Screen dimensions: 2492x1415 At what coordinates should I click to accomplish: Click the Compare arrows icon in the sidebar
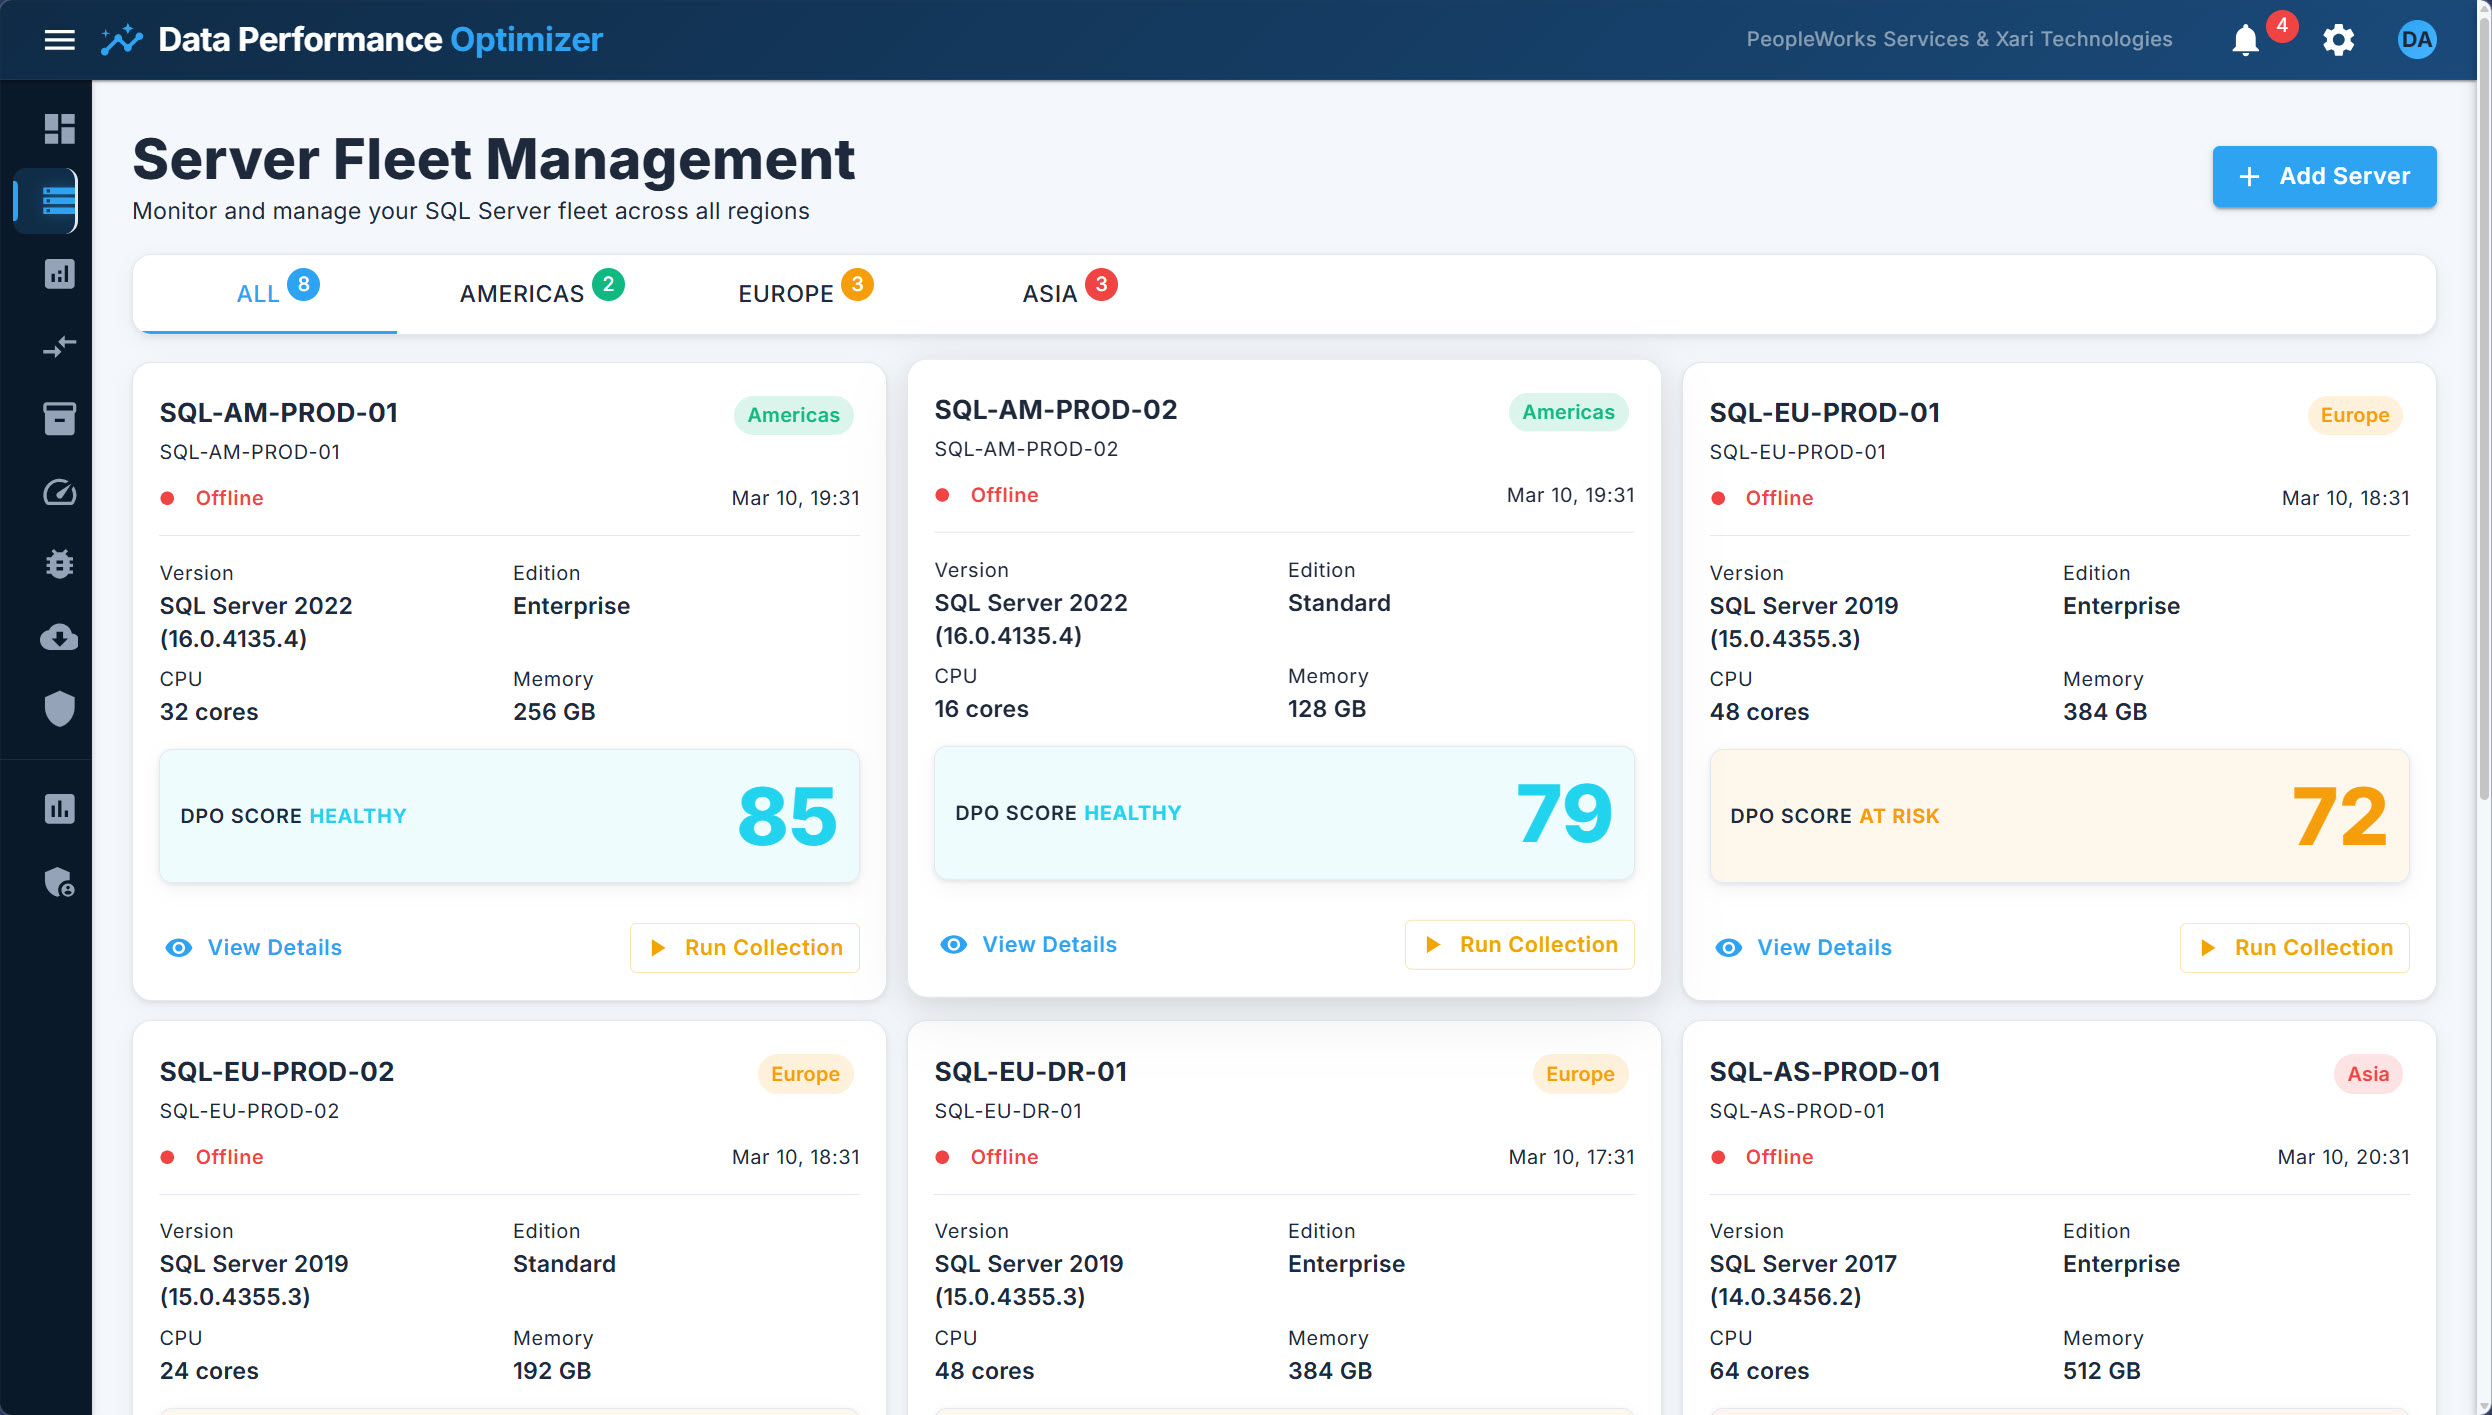pos(59,346)
